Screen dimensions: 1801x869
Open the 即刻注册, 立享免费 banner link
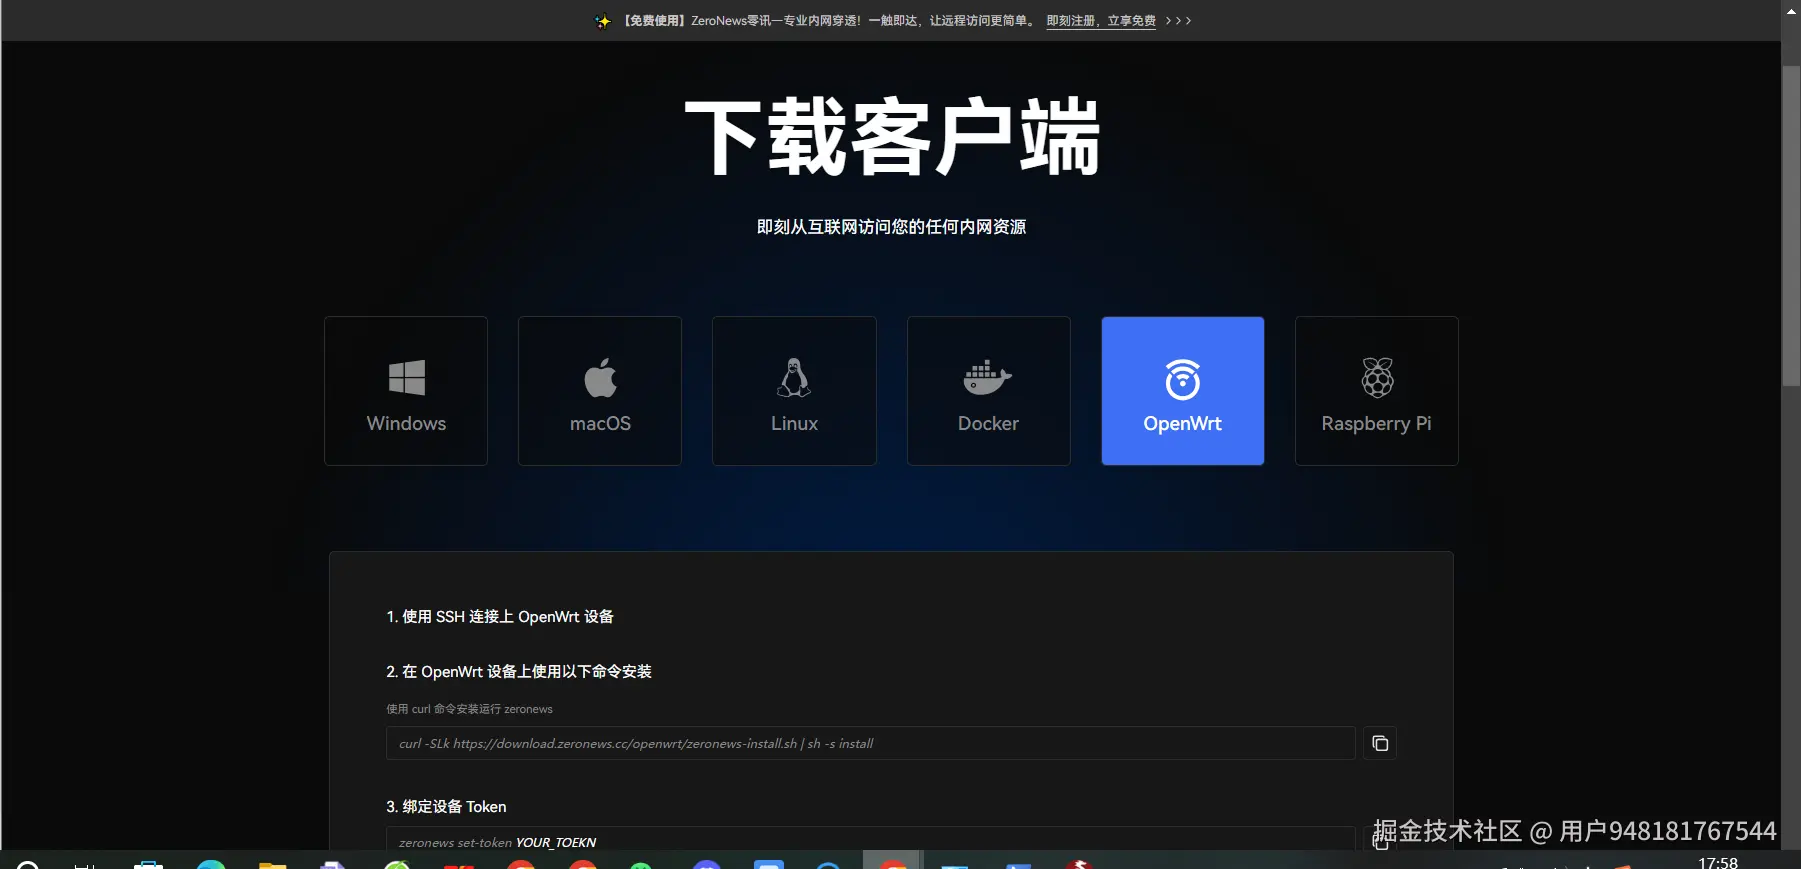(1101, 21)
